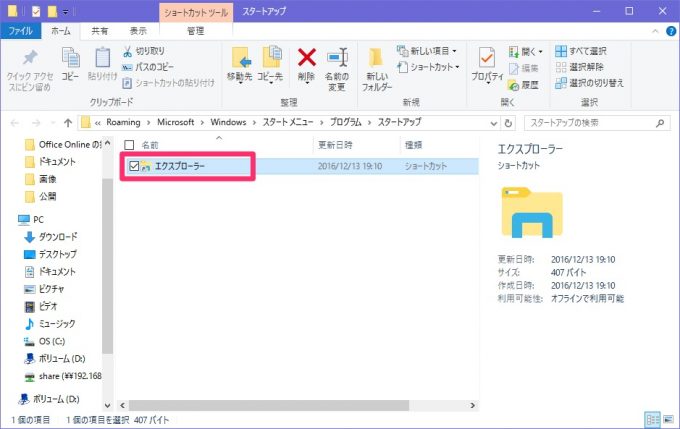This screenshot has width=680, height=429.
Task: Switch to Large icons view in status bar
Action: 669,419
